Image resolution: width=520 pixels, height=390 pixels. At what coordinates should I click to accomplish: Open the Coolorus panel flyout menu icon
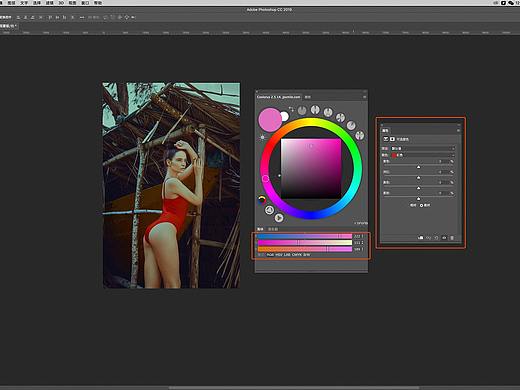(364, 97)
